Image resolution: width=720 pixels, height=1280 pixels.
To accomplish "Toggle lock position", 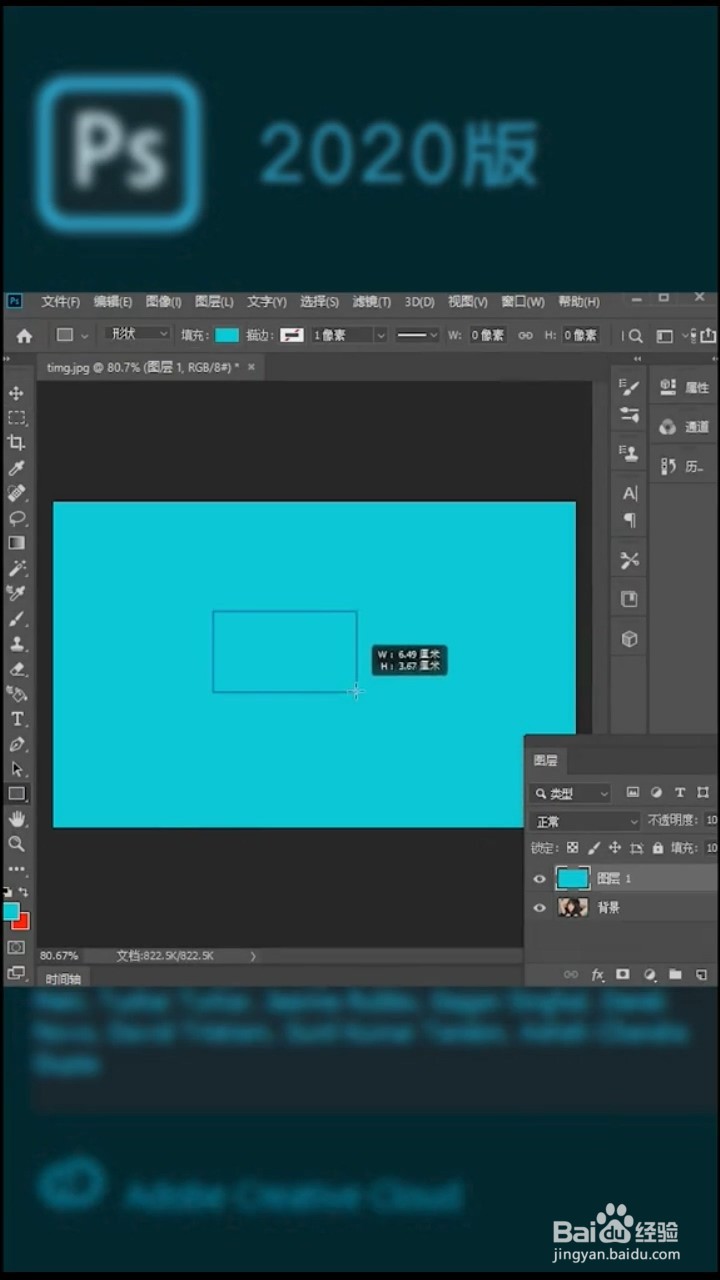I will click(x=615, y=848).
